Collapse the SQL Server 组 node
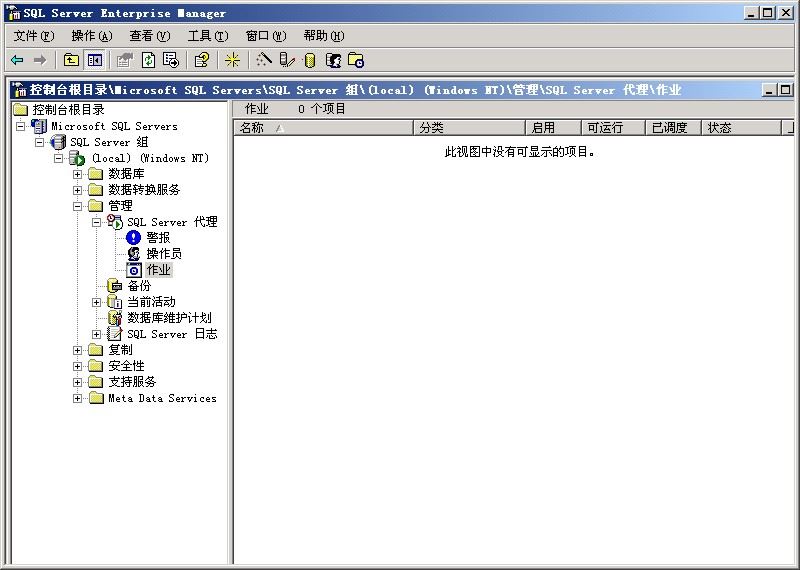Screen dimensions: 800x570 (39, 142)
